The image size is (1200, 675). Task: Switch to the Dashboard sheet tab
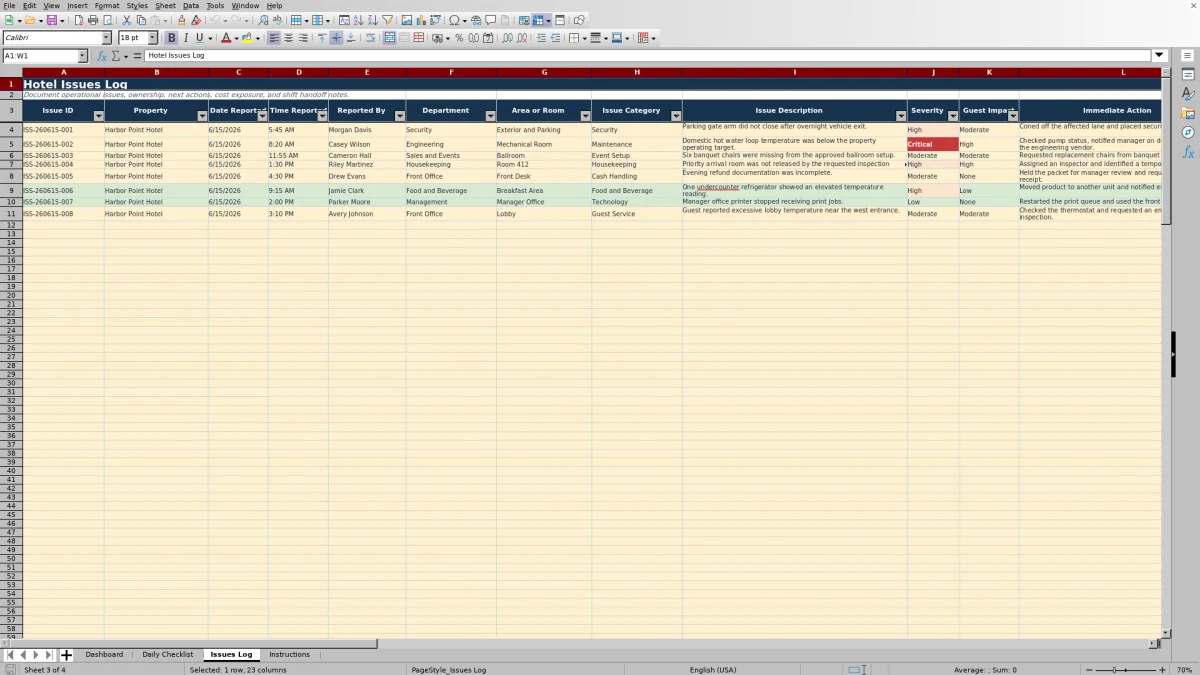(x=104, y=655)
